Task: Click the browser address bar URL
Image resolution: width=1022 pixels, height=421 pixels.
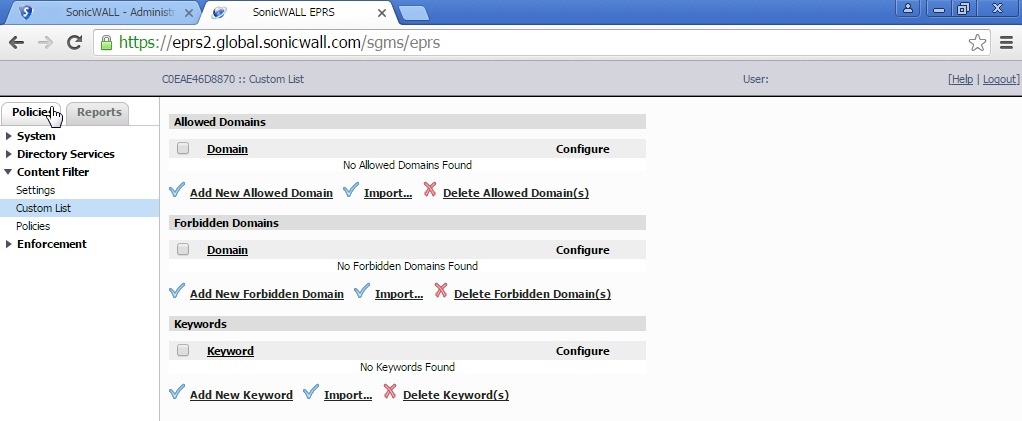Action: coord(280,42)
